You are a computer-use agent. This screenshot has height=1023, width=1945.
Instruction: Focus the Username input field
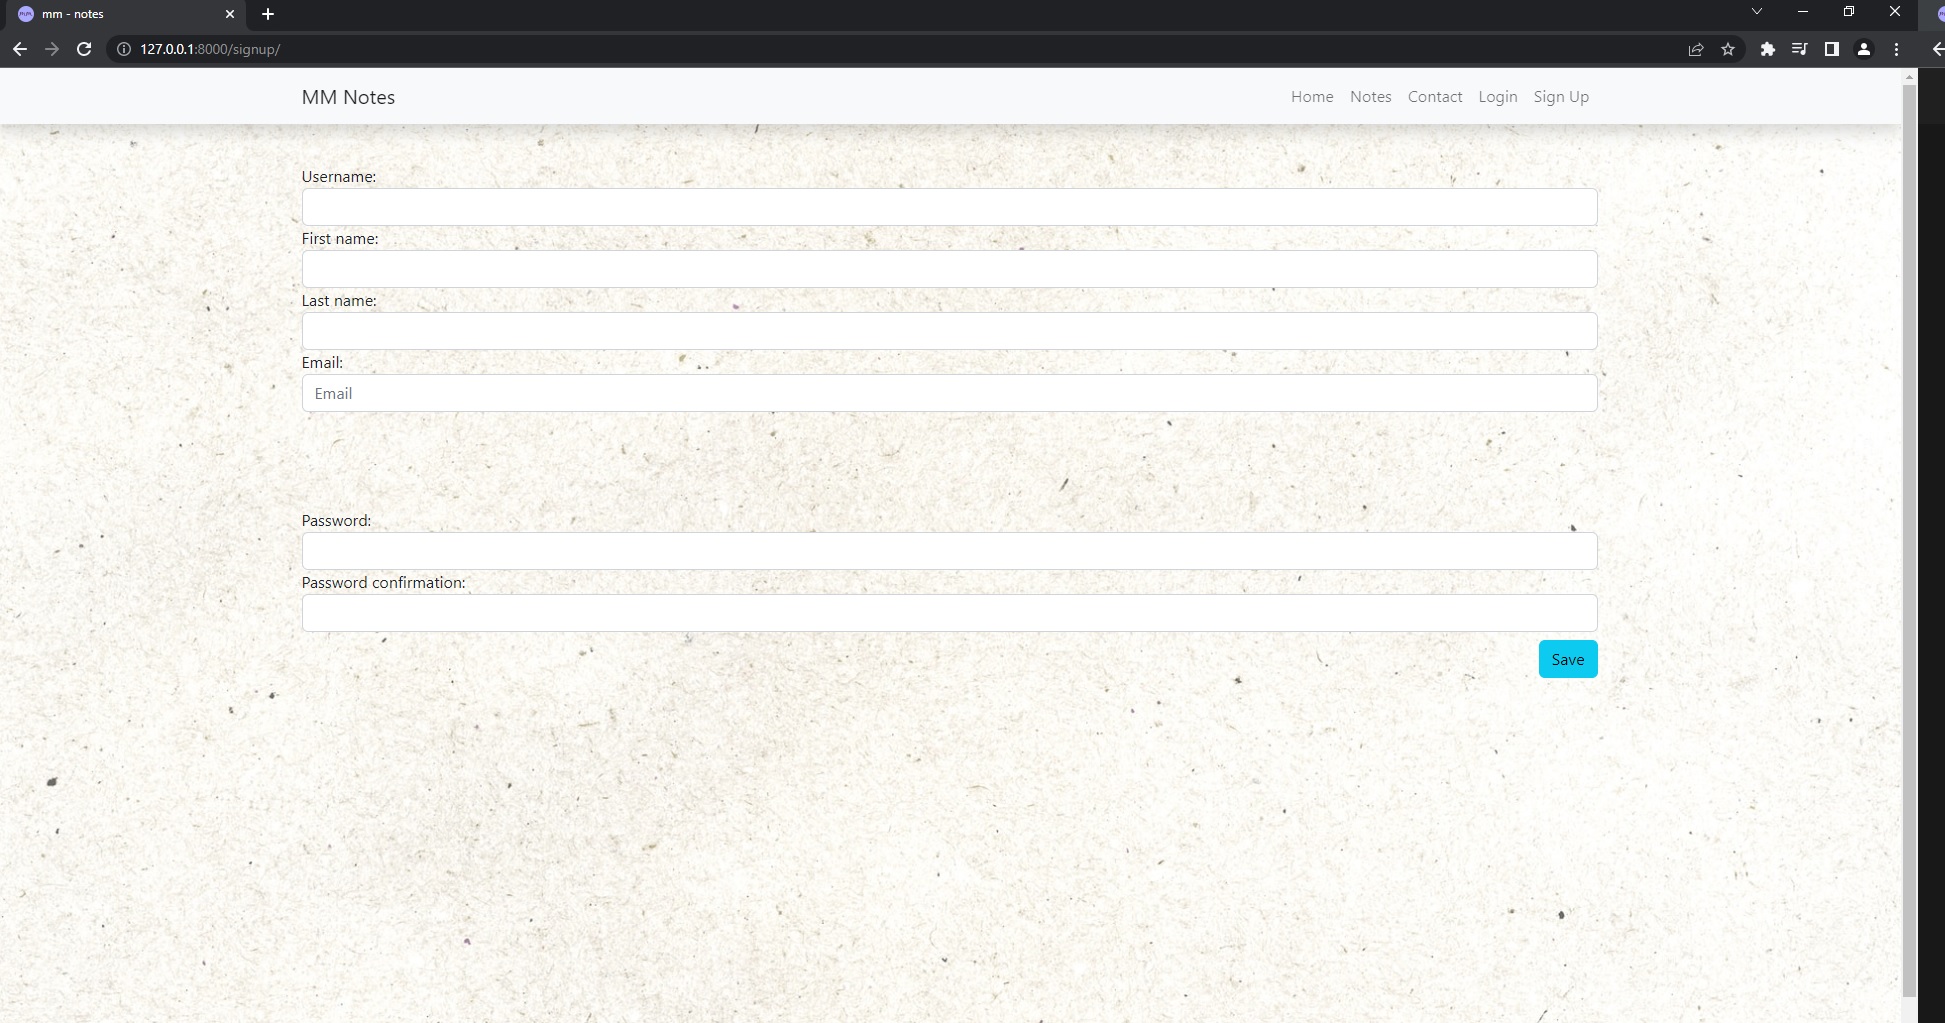pos(949,207)
